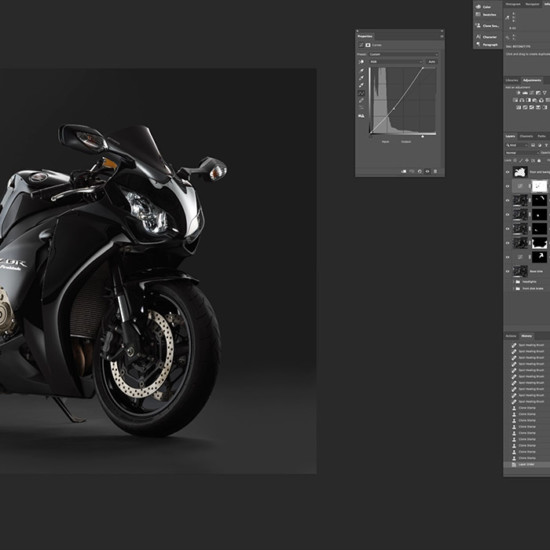
Task: Hide the topmost floor layer via eye icon
Action: point(508,172)
